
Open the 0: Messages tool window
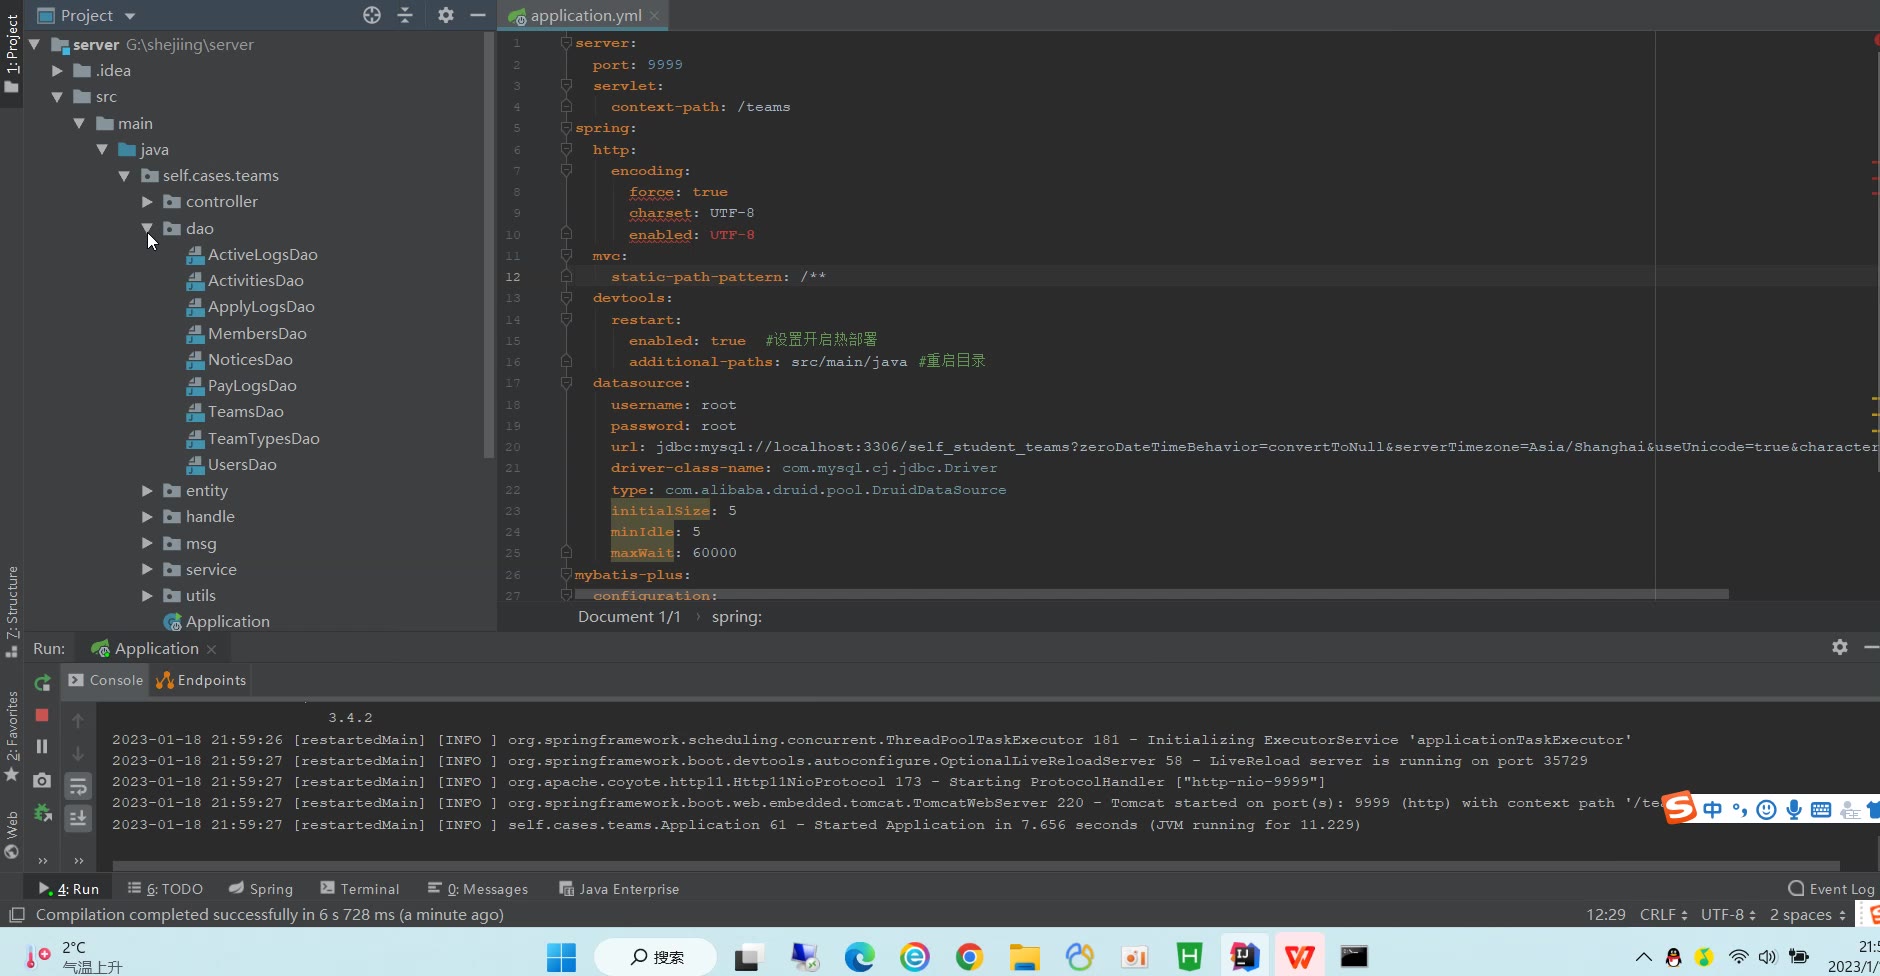(478, 889)
